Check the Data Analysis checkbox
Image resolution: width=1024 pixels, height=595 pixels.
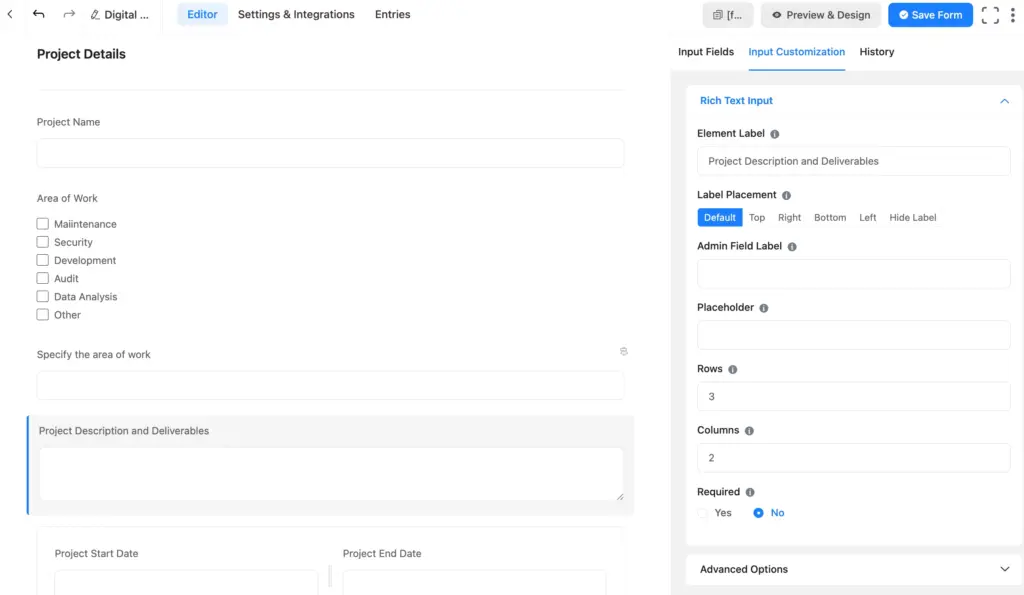pyautogui.click(x=42, y=297)
